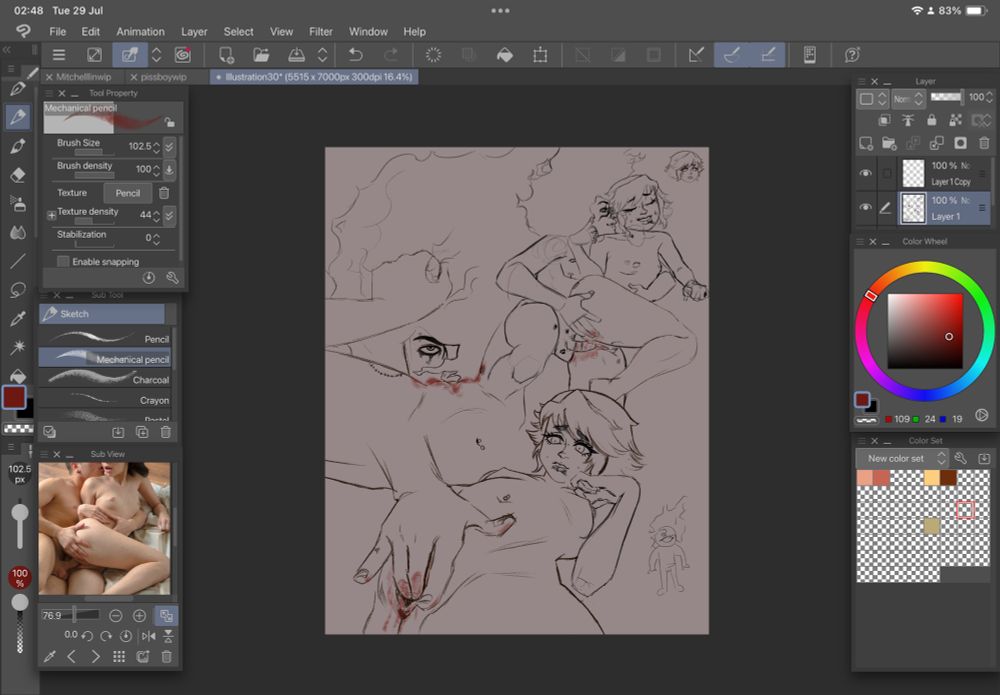
Task: Select the Pencil sub tool
Action: pyautogui.click(x=105, y=339)
